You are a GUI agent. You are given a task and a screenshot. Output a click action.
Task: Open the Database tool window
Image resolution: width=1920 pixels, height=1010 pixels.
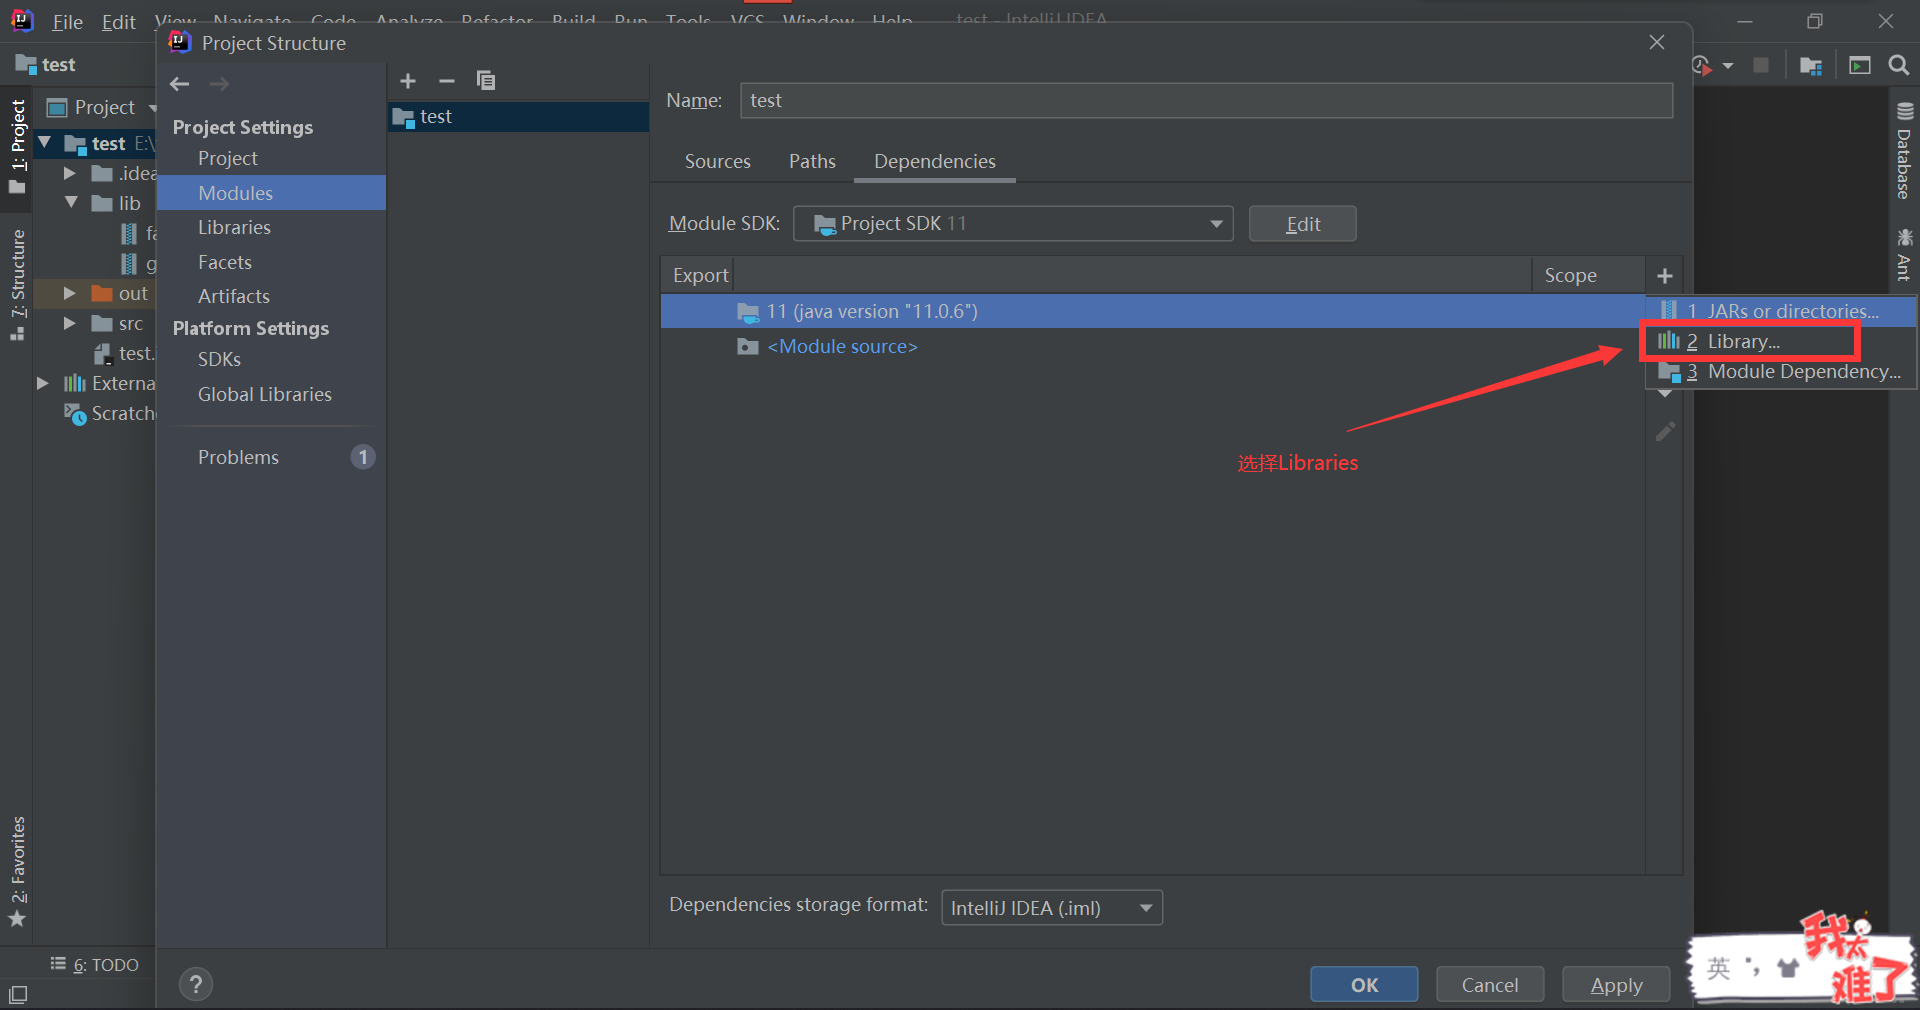(x=1904, y=152)
